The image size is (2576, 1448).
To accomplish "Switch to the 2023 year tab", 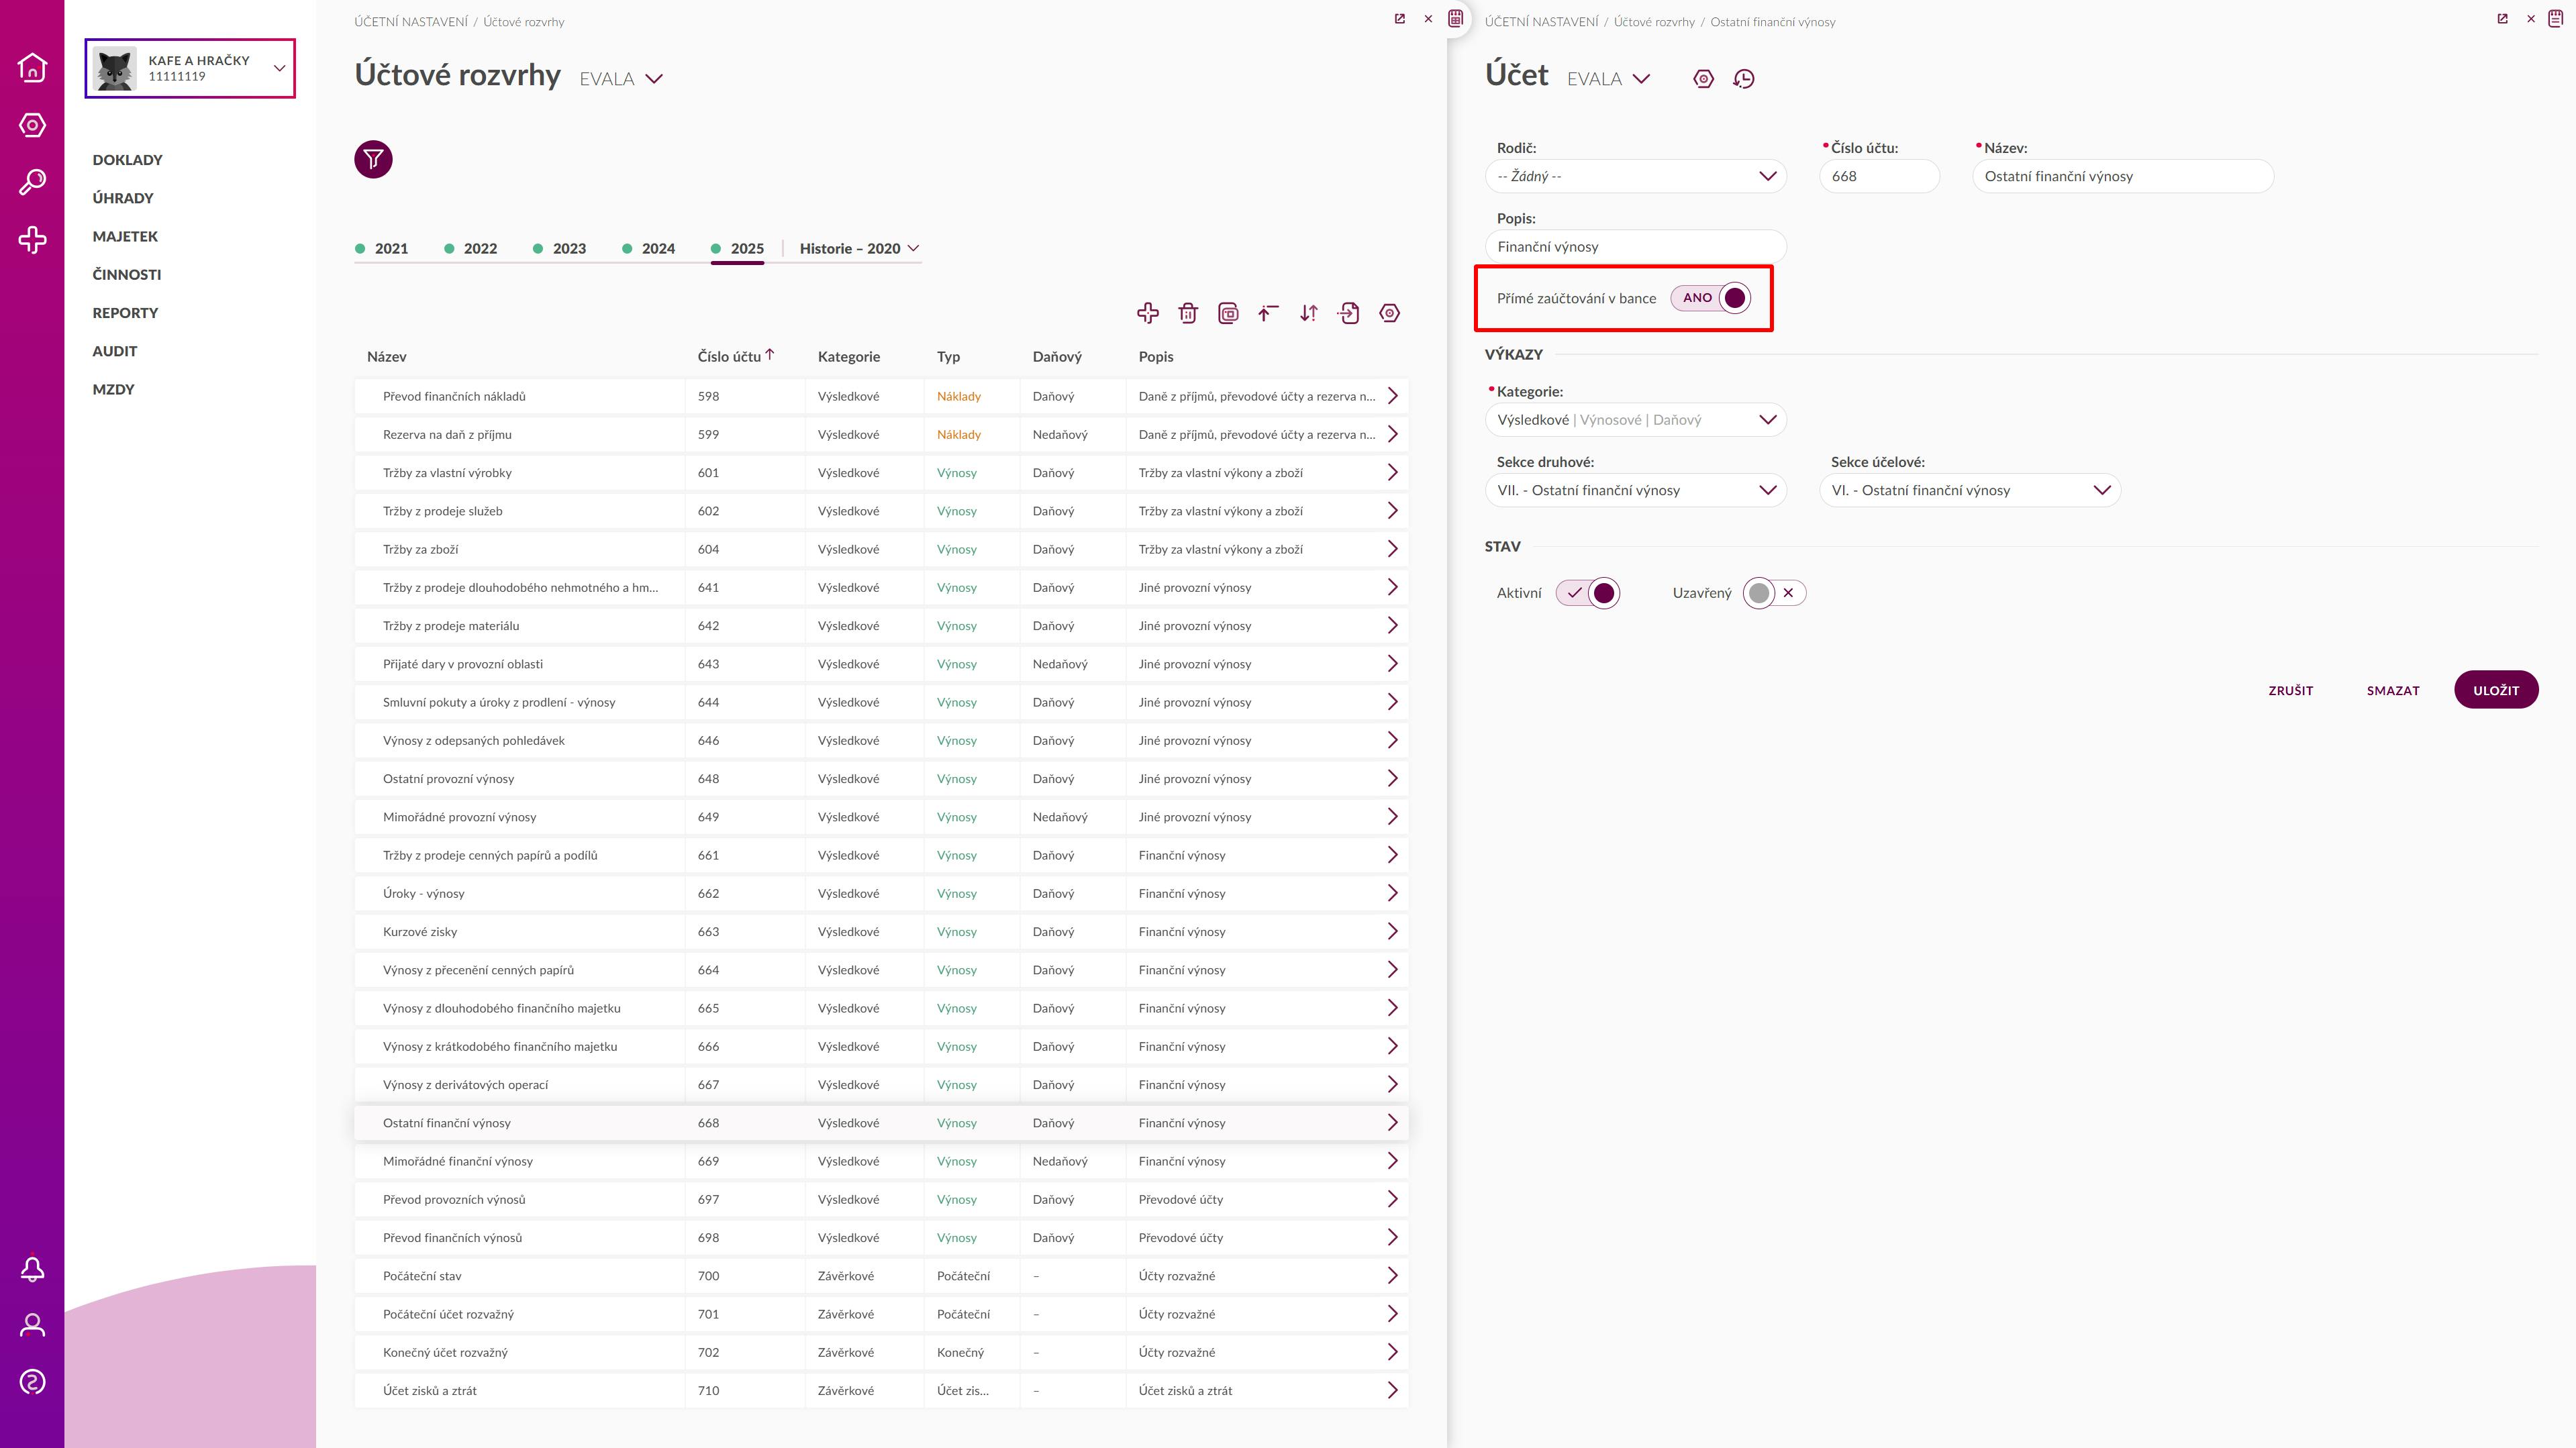I will coord(560,248).
